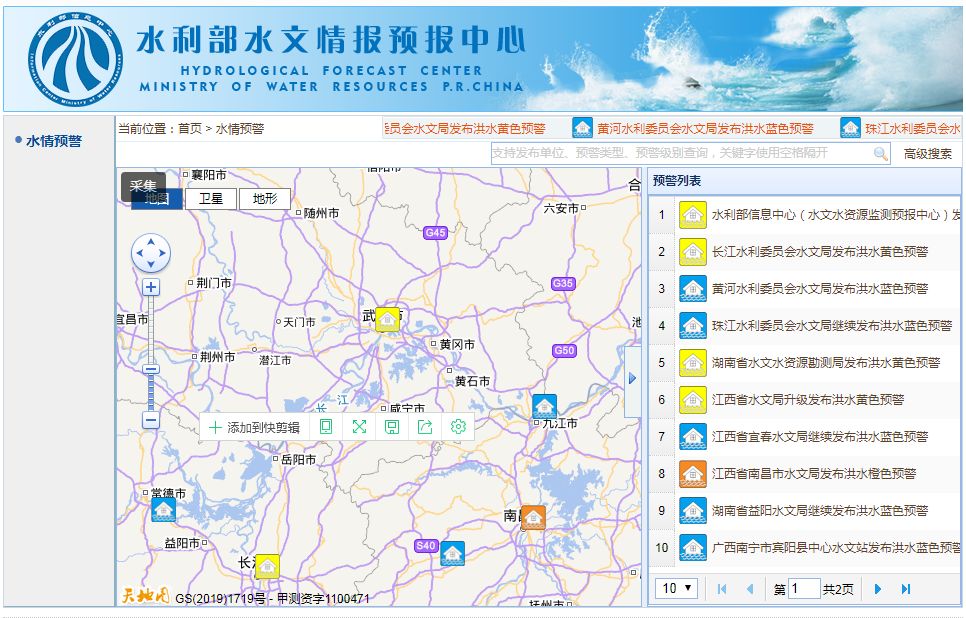The width and height of the screenshot is (966, 618).
Task: Select the yellow alert icon beside 长江水利委员会 entry
Action: [x=691, y=251]
